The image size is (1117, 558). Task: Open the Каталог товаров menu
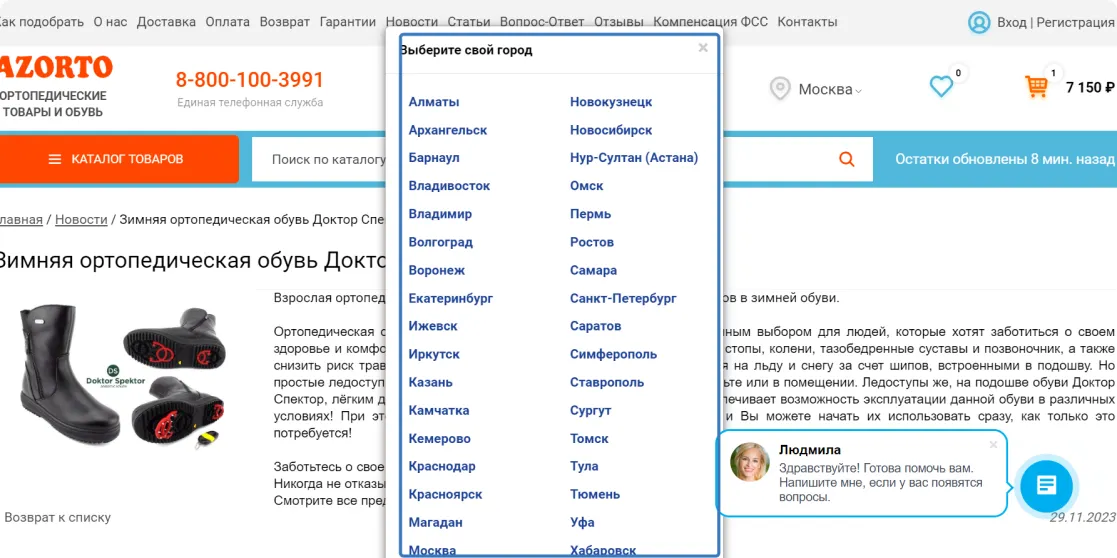click(x=117, y=159)
